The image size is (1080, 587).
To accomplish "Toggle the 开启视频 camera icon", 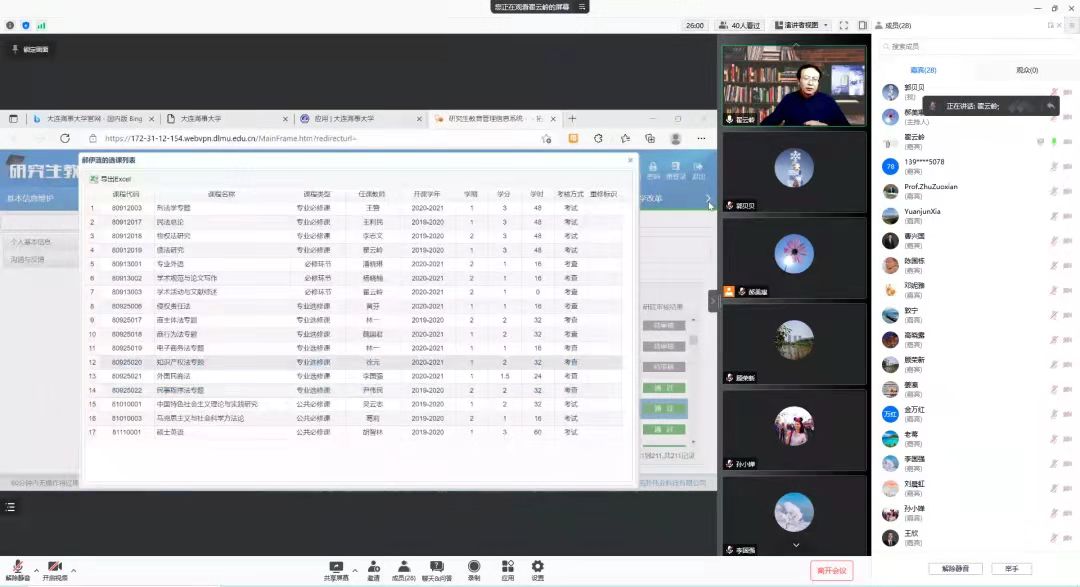I will coord(55,567).
